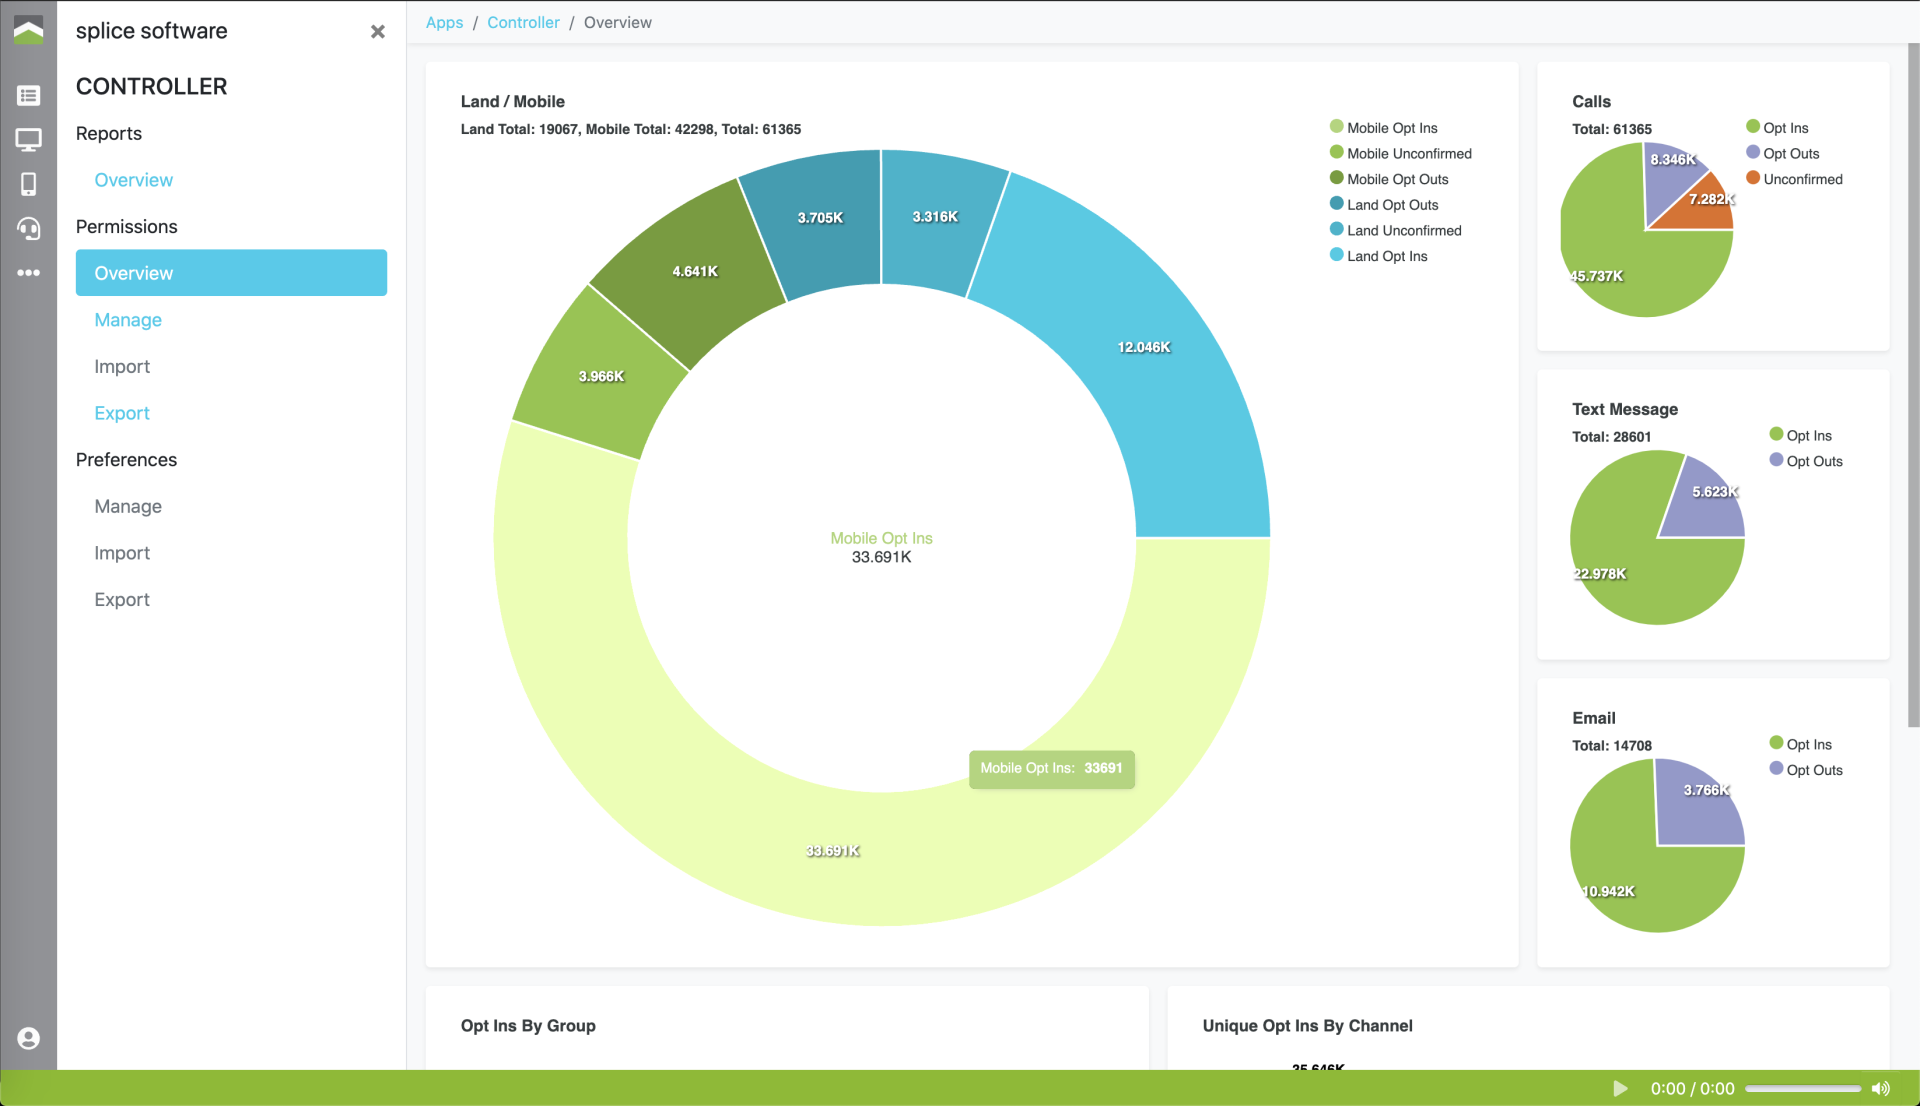Open the user account icon at sidebar bottom
Image resolution: width=1920 pixels, height=1106 pixels.
(29, 1039)
